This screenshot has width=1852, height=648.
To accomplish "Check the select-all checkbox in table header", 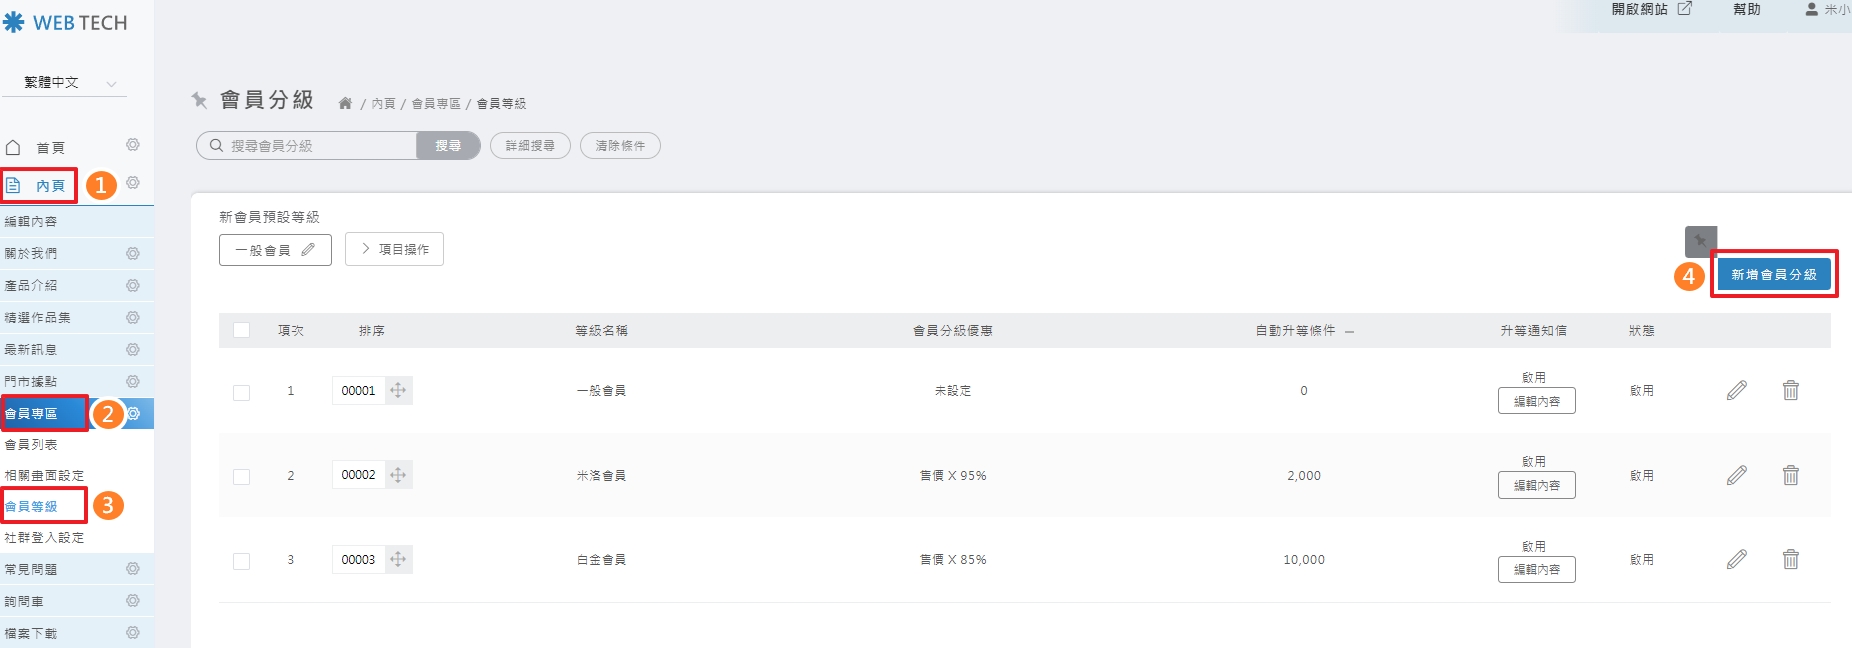I will point(241,330).
